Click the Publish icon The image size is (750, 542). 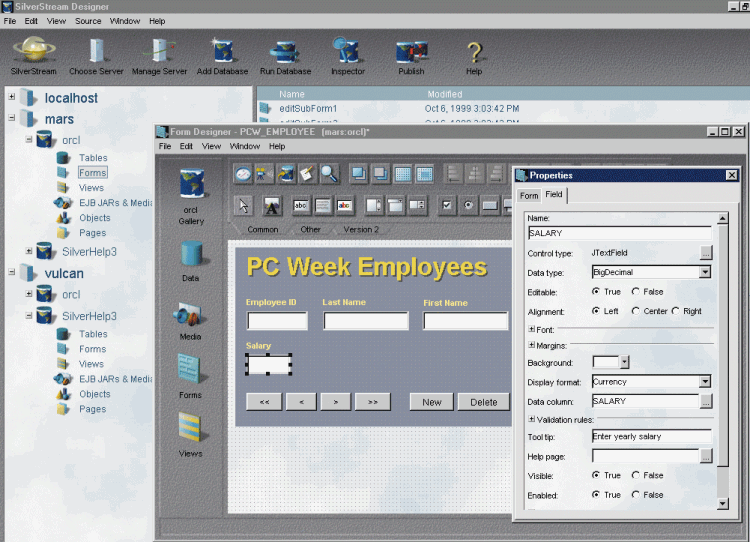pos(411,52)
